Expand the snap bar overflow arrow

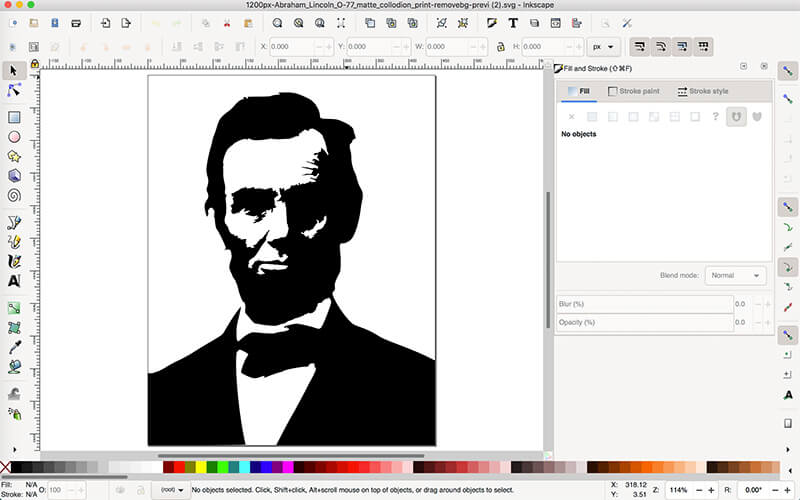(x=788, y=449)
